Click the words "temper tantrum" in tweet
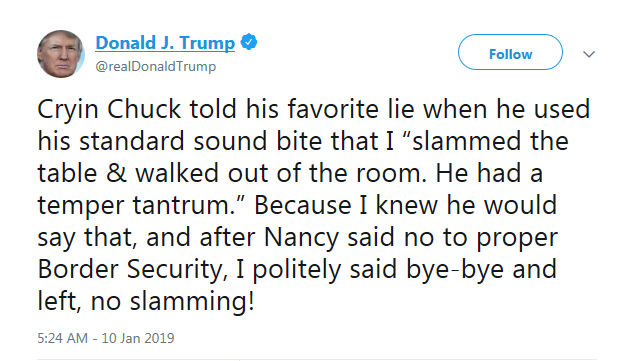The image size is (633, 361). point(134,206)
